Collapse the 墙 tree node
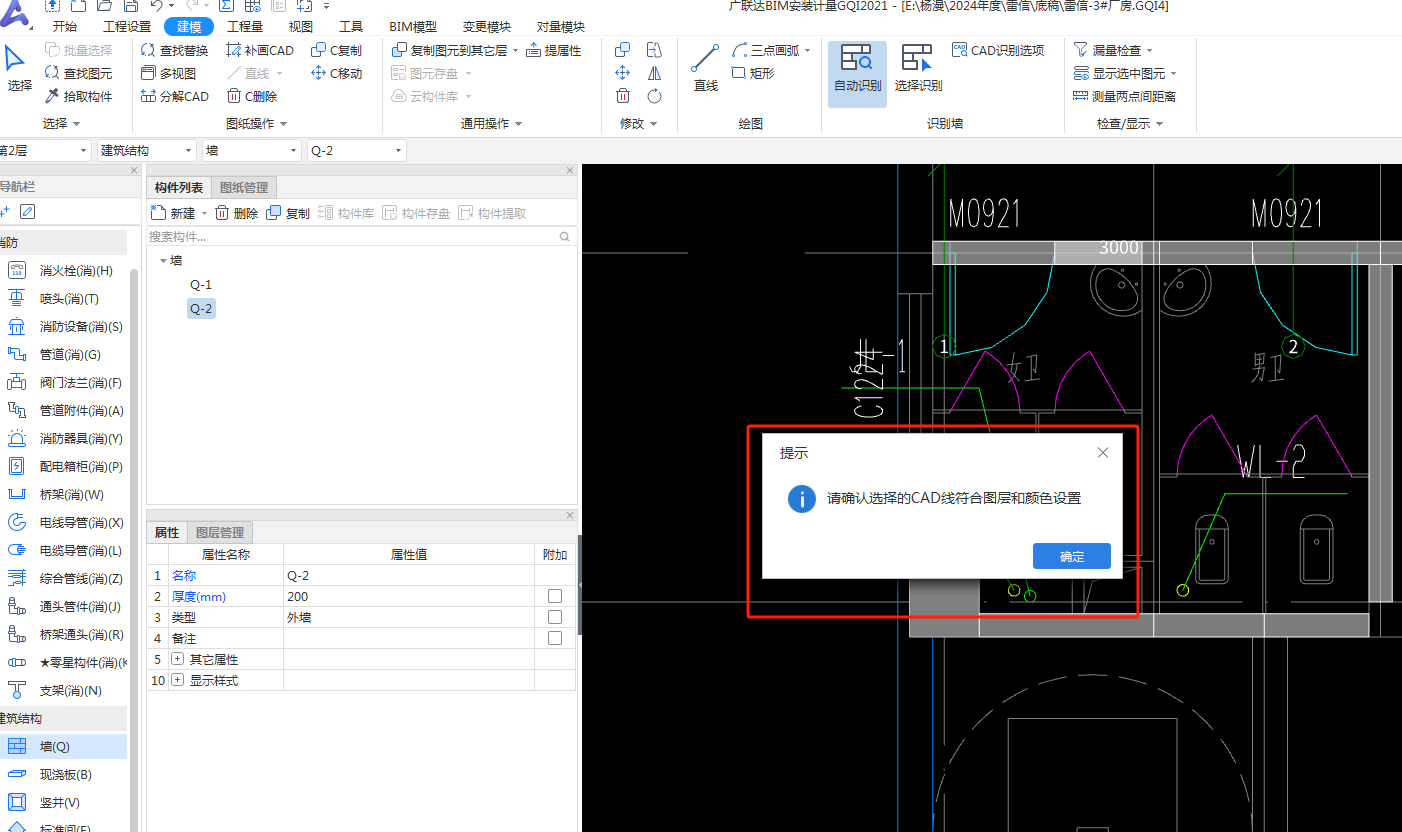The width and height of the screenshot is (1402, 832). (x=163, y=260)
